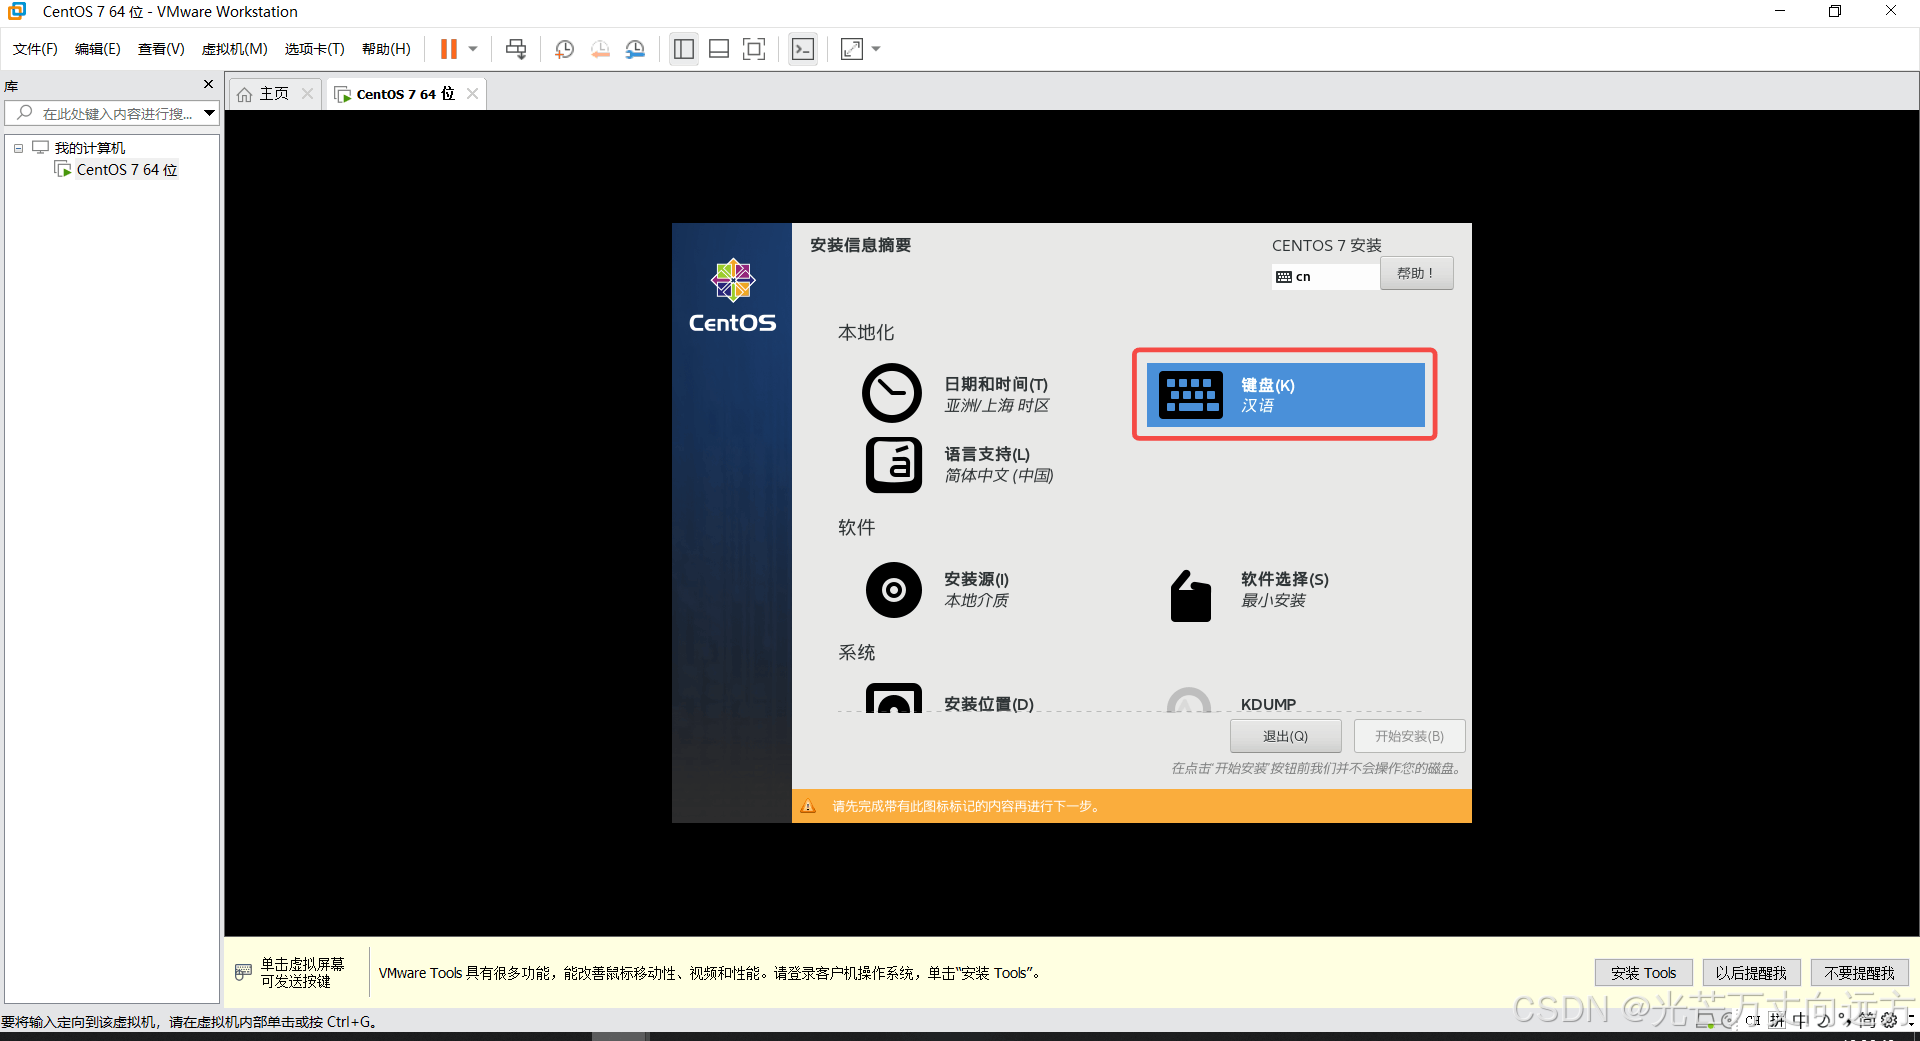
Task: Open the 选项卡(T) menu
Action: pos(314,49)
